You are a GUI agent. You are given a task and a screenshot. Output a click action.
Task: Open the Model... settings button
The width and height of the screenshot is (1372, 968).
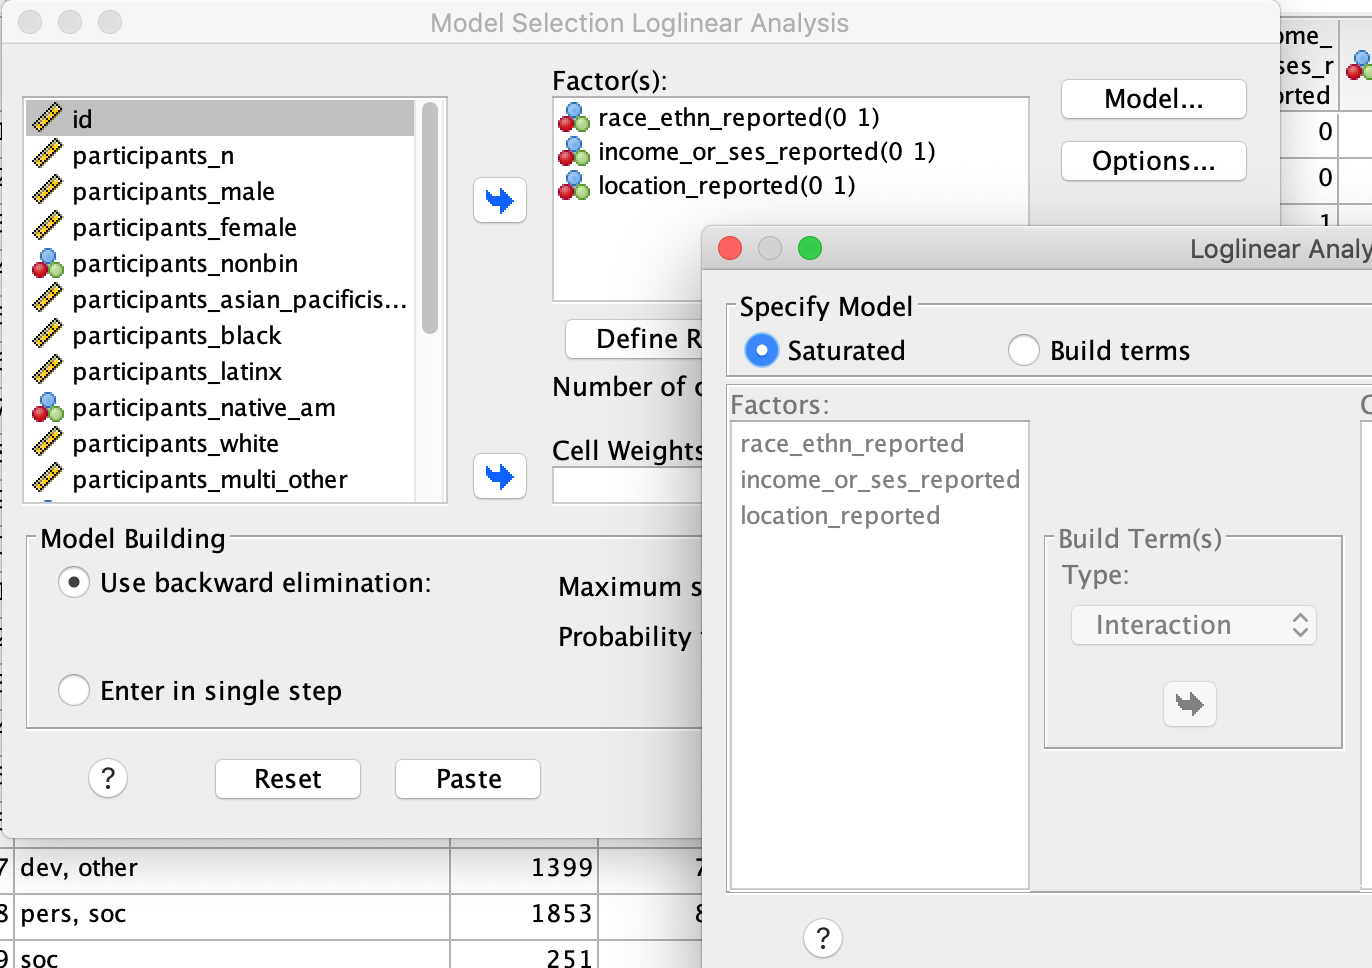(x=1154, y=99)
